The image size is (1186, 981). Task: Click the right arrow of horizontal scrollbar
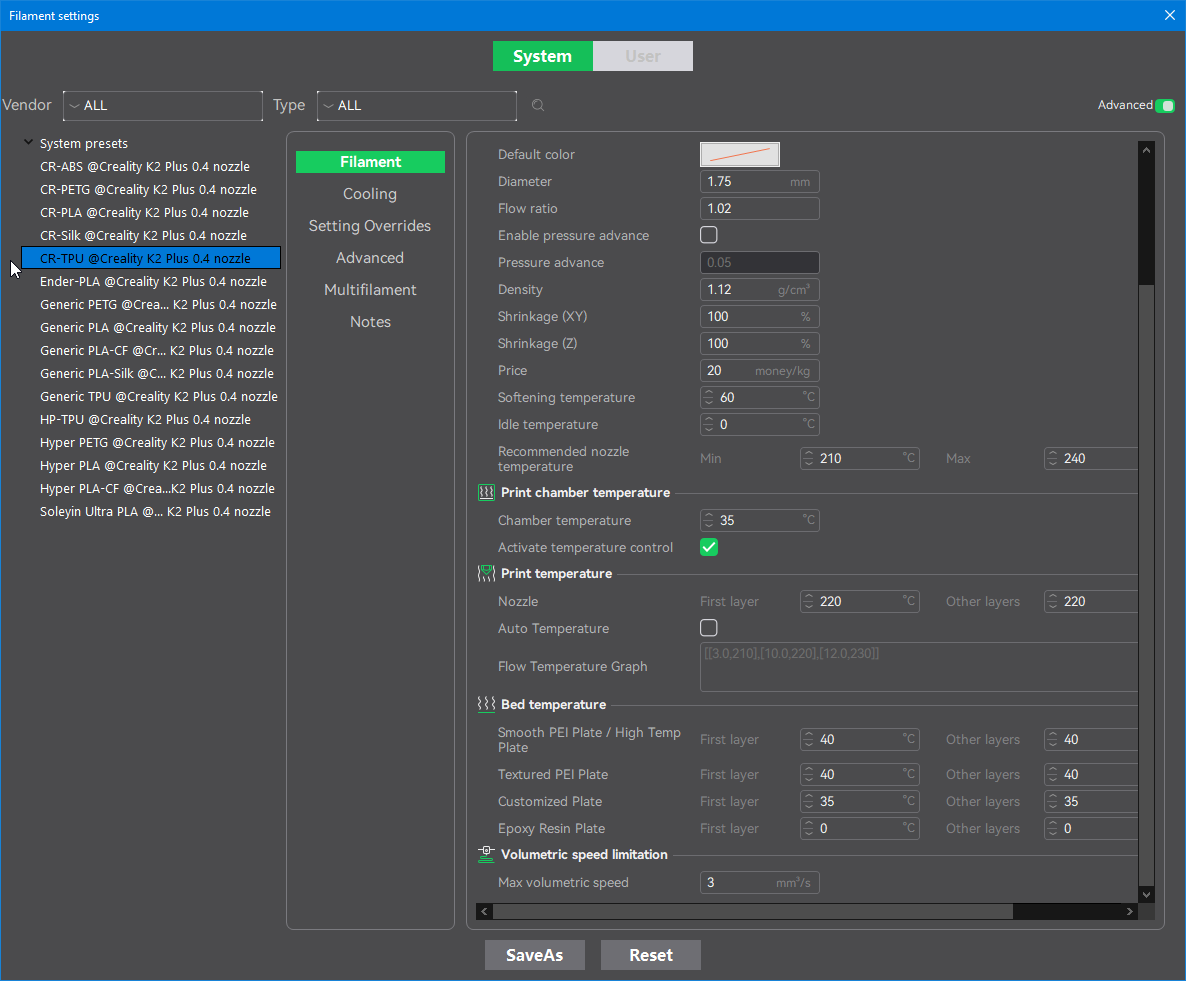tap(1130, 911)
